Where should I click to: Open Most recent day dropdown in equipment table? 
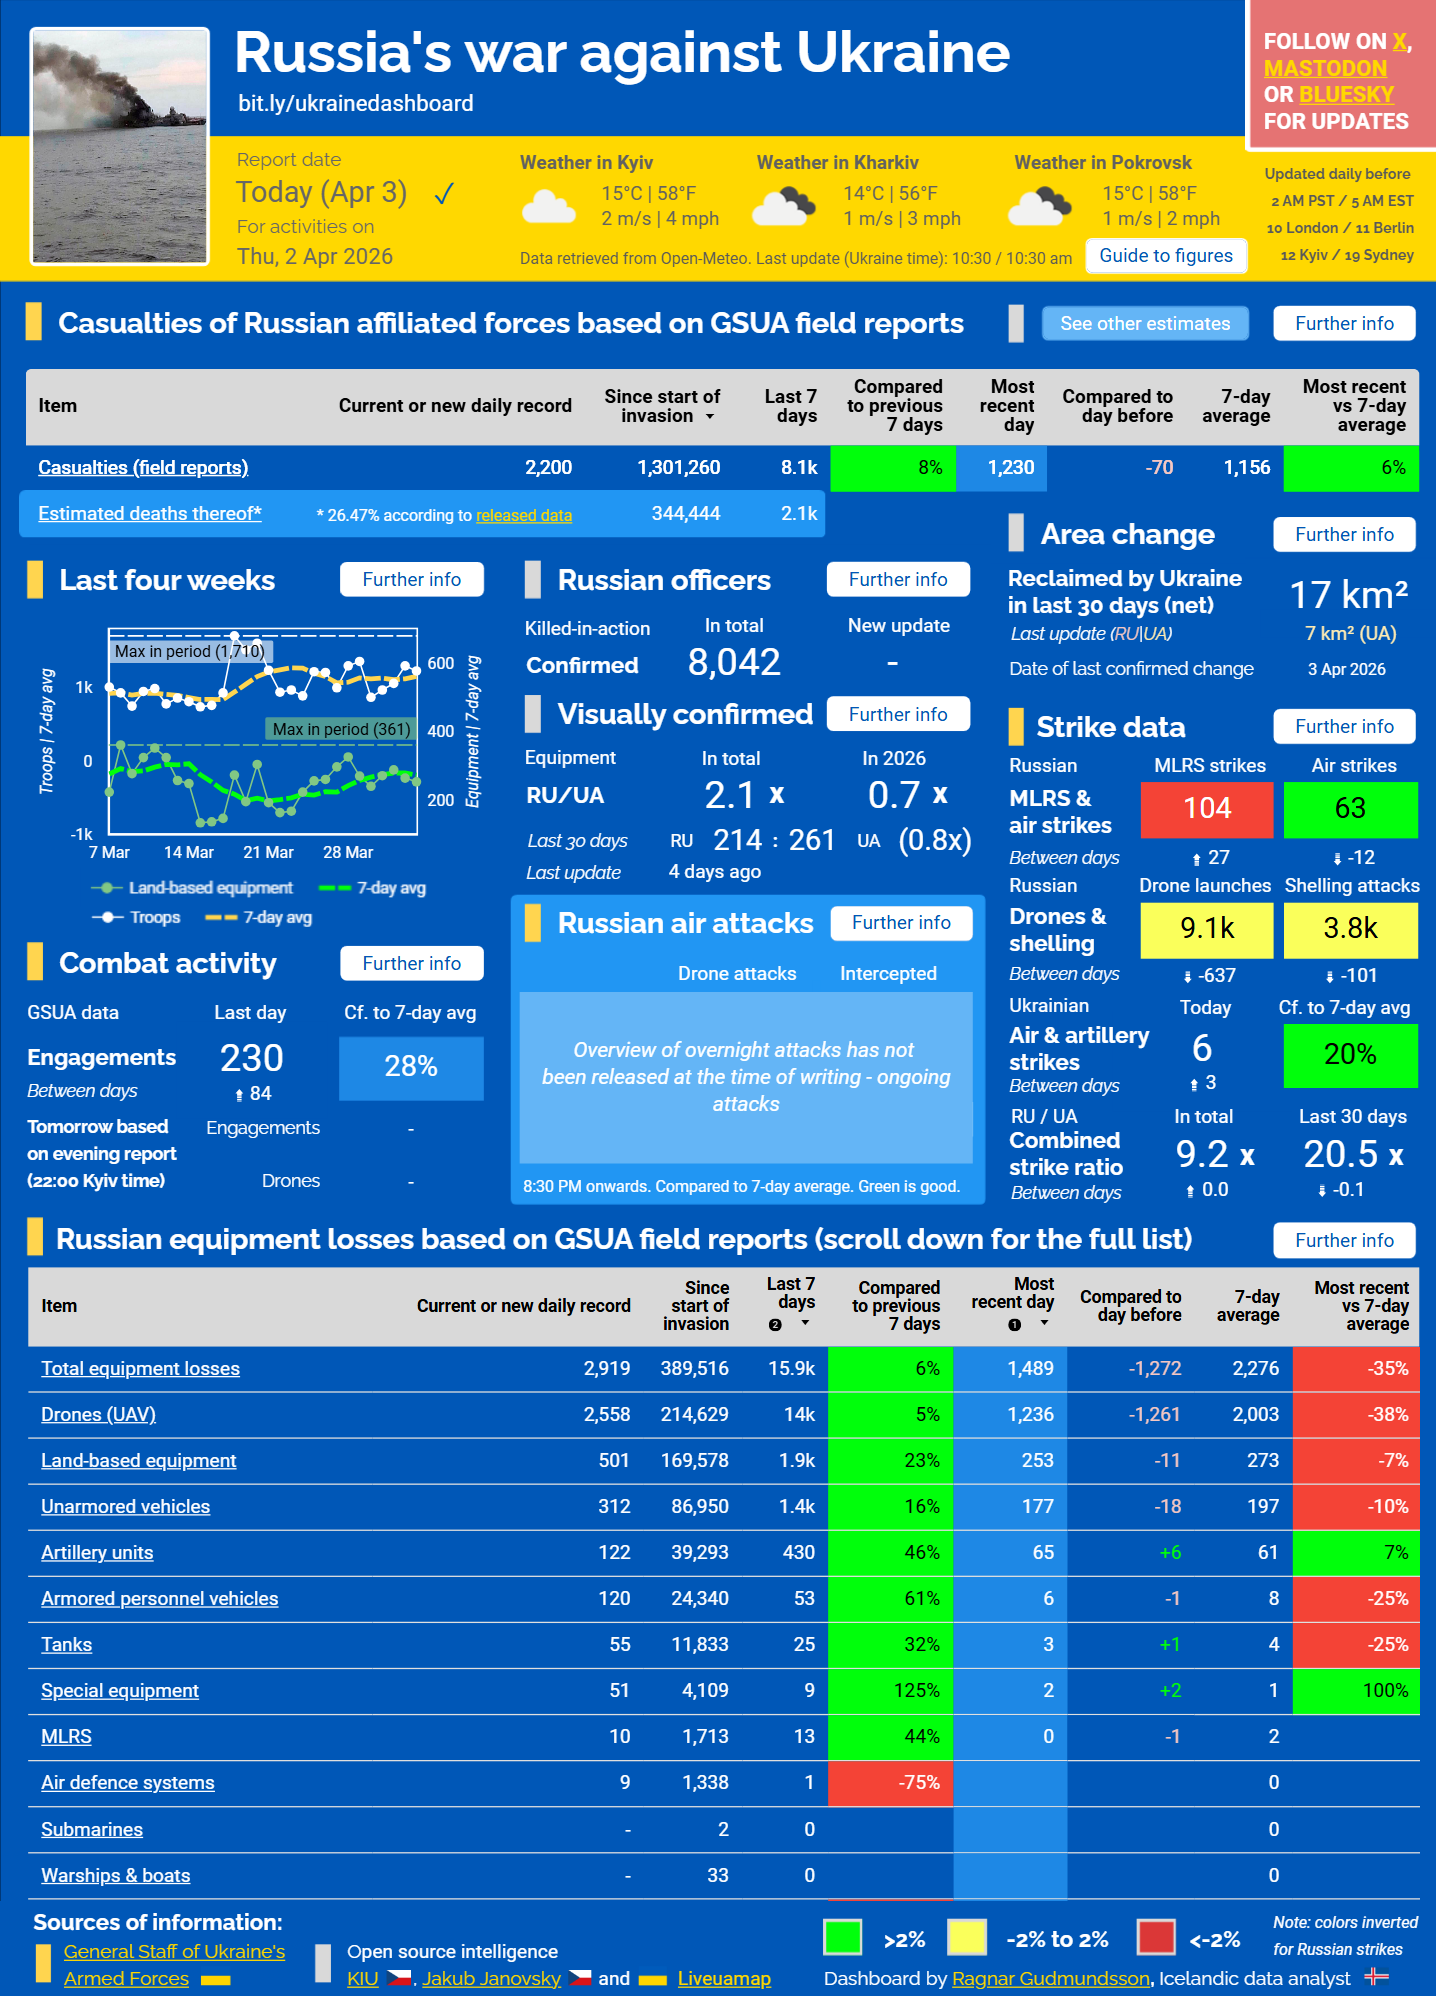point(1044,1323)
